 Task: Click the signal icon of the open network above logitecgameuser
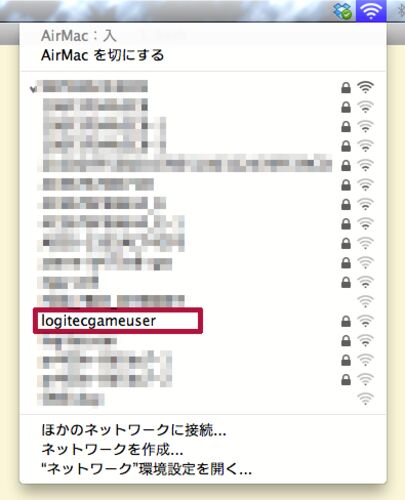(x=365, y=302)
